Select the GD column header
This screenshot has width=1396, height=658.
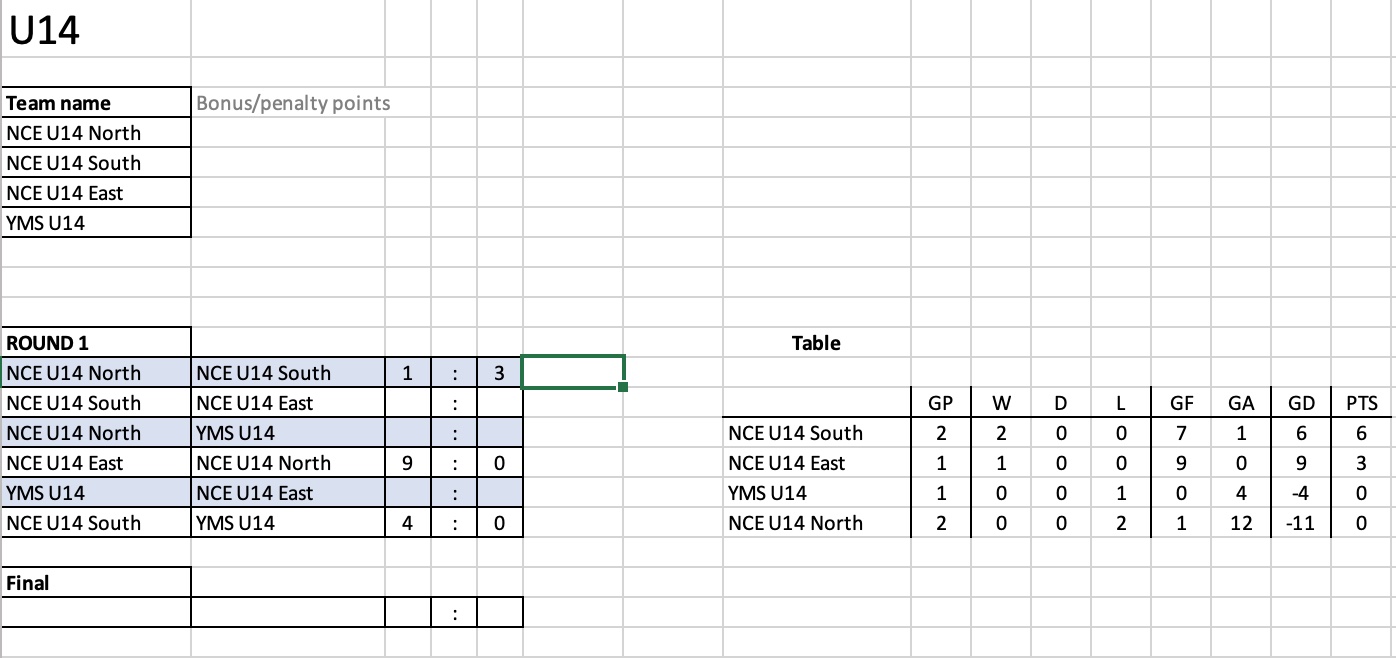tap(1301, 403)
